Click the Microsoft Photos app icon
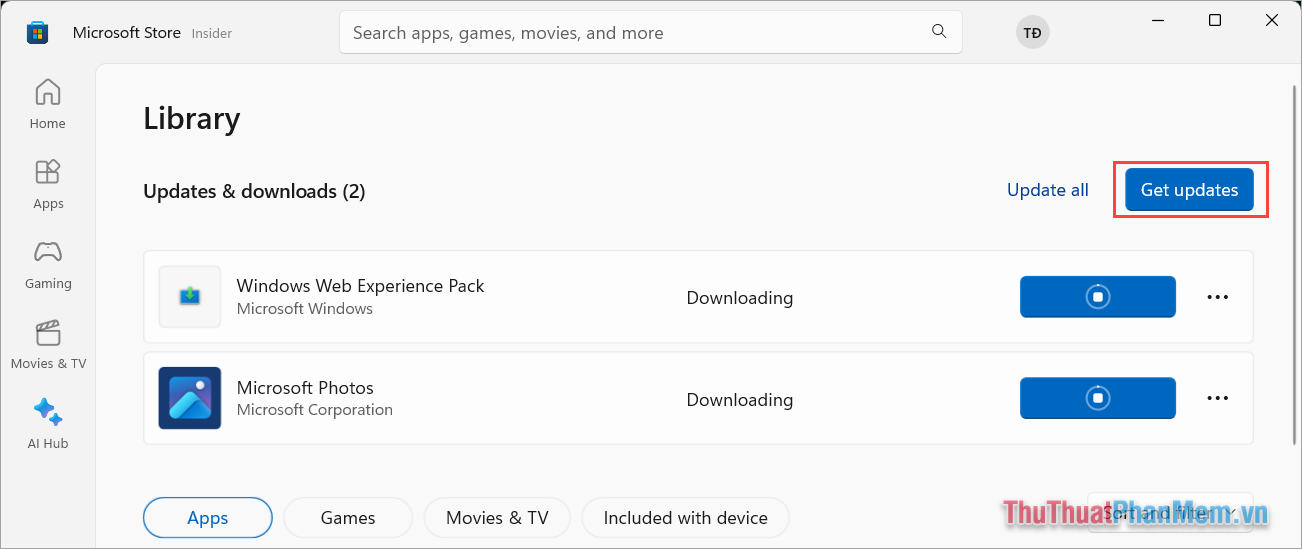Viewport: 1302px width, 549px height. point(190,398)
